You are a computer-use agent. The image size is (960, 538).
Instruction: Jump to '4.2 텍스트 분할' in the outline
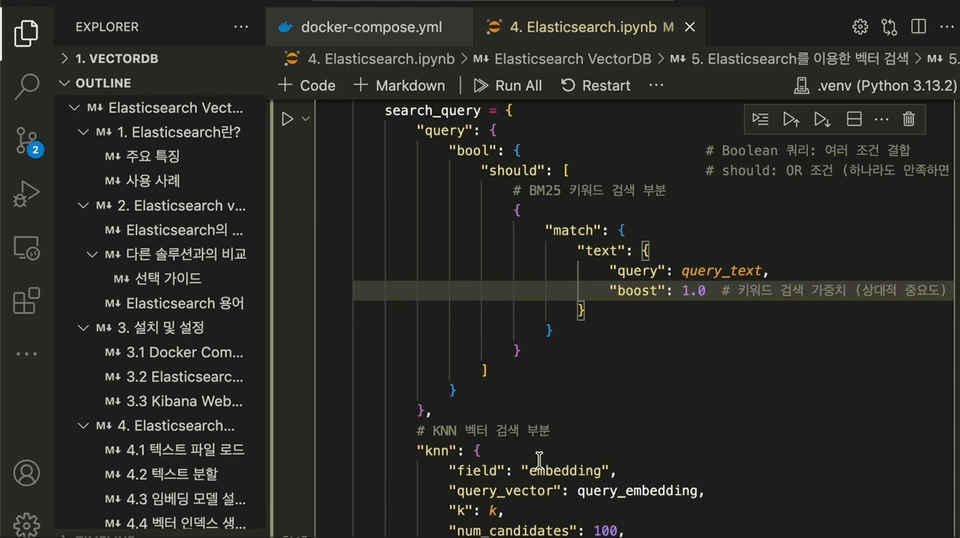tap(171, 474)
